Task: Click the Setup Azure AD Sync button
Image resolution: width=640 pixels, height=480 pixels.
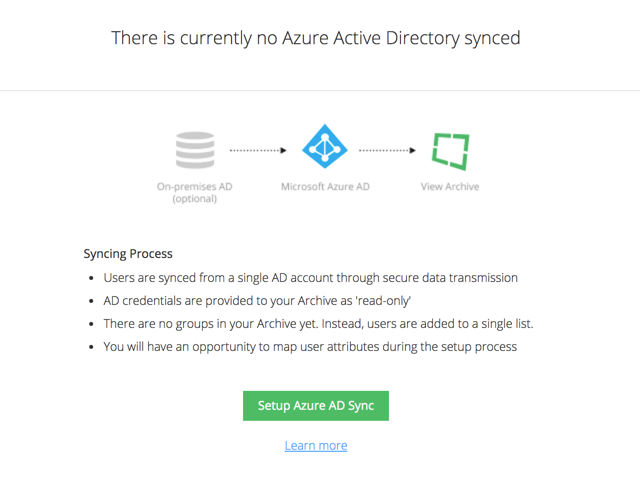Action: [x=316, y=406]
